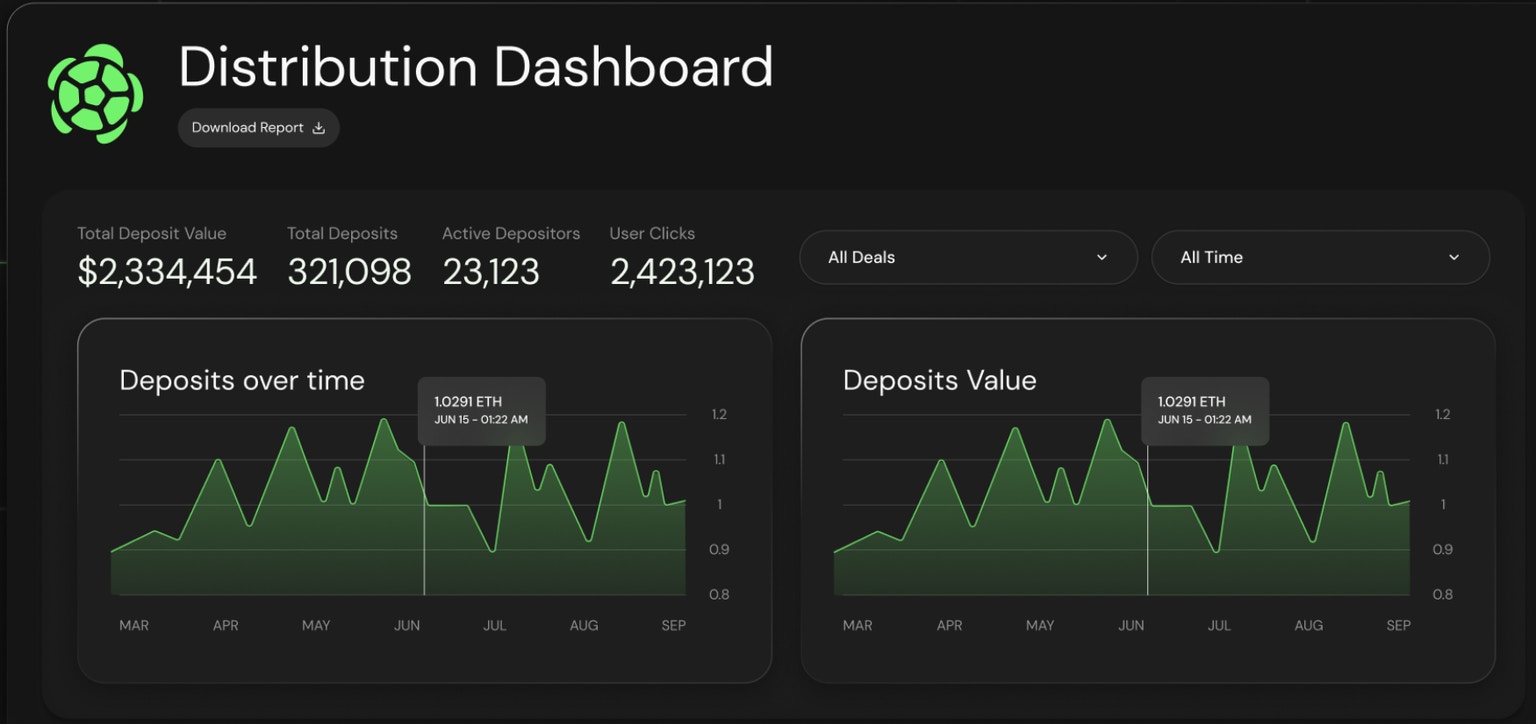This screenshot has height=724, width=1536.
Task: Click the JUN 15 marker line in left chart
Action: click(x=424, y=520)
